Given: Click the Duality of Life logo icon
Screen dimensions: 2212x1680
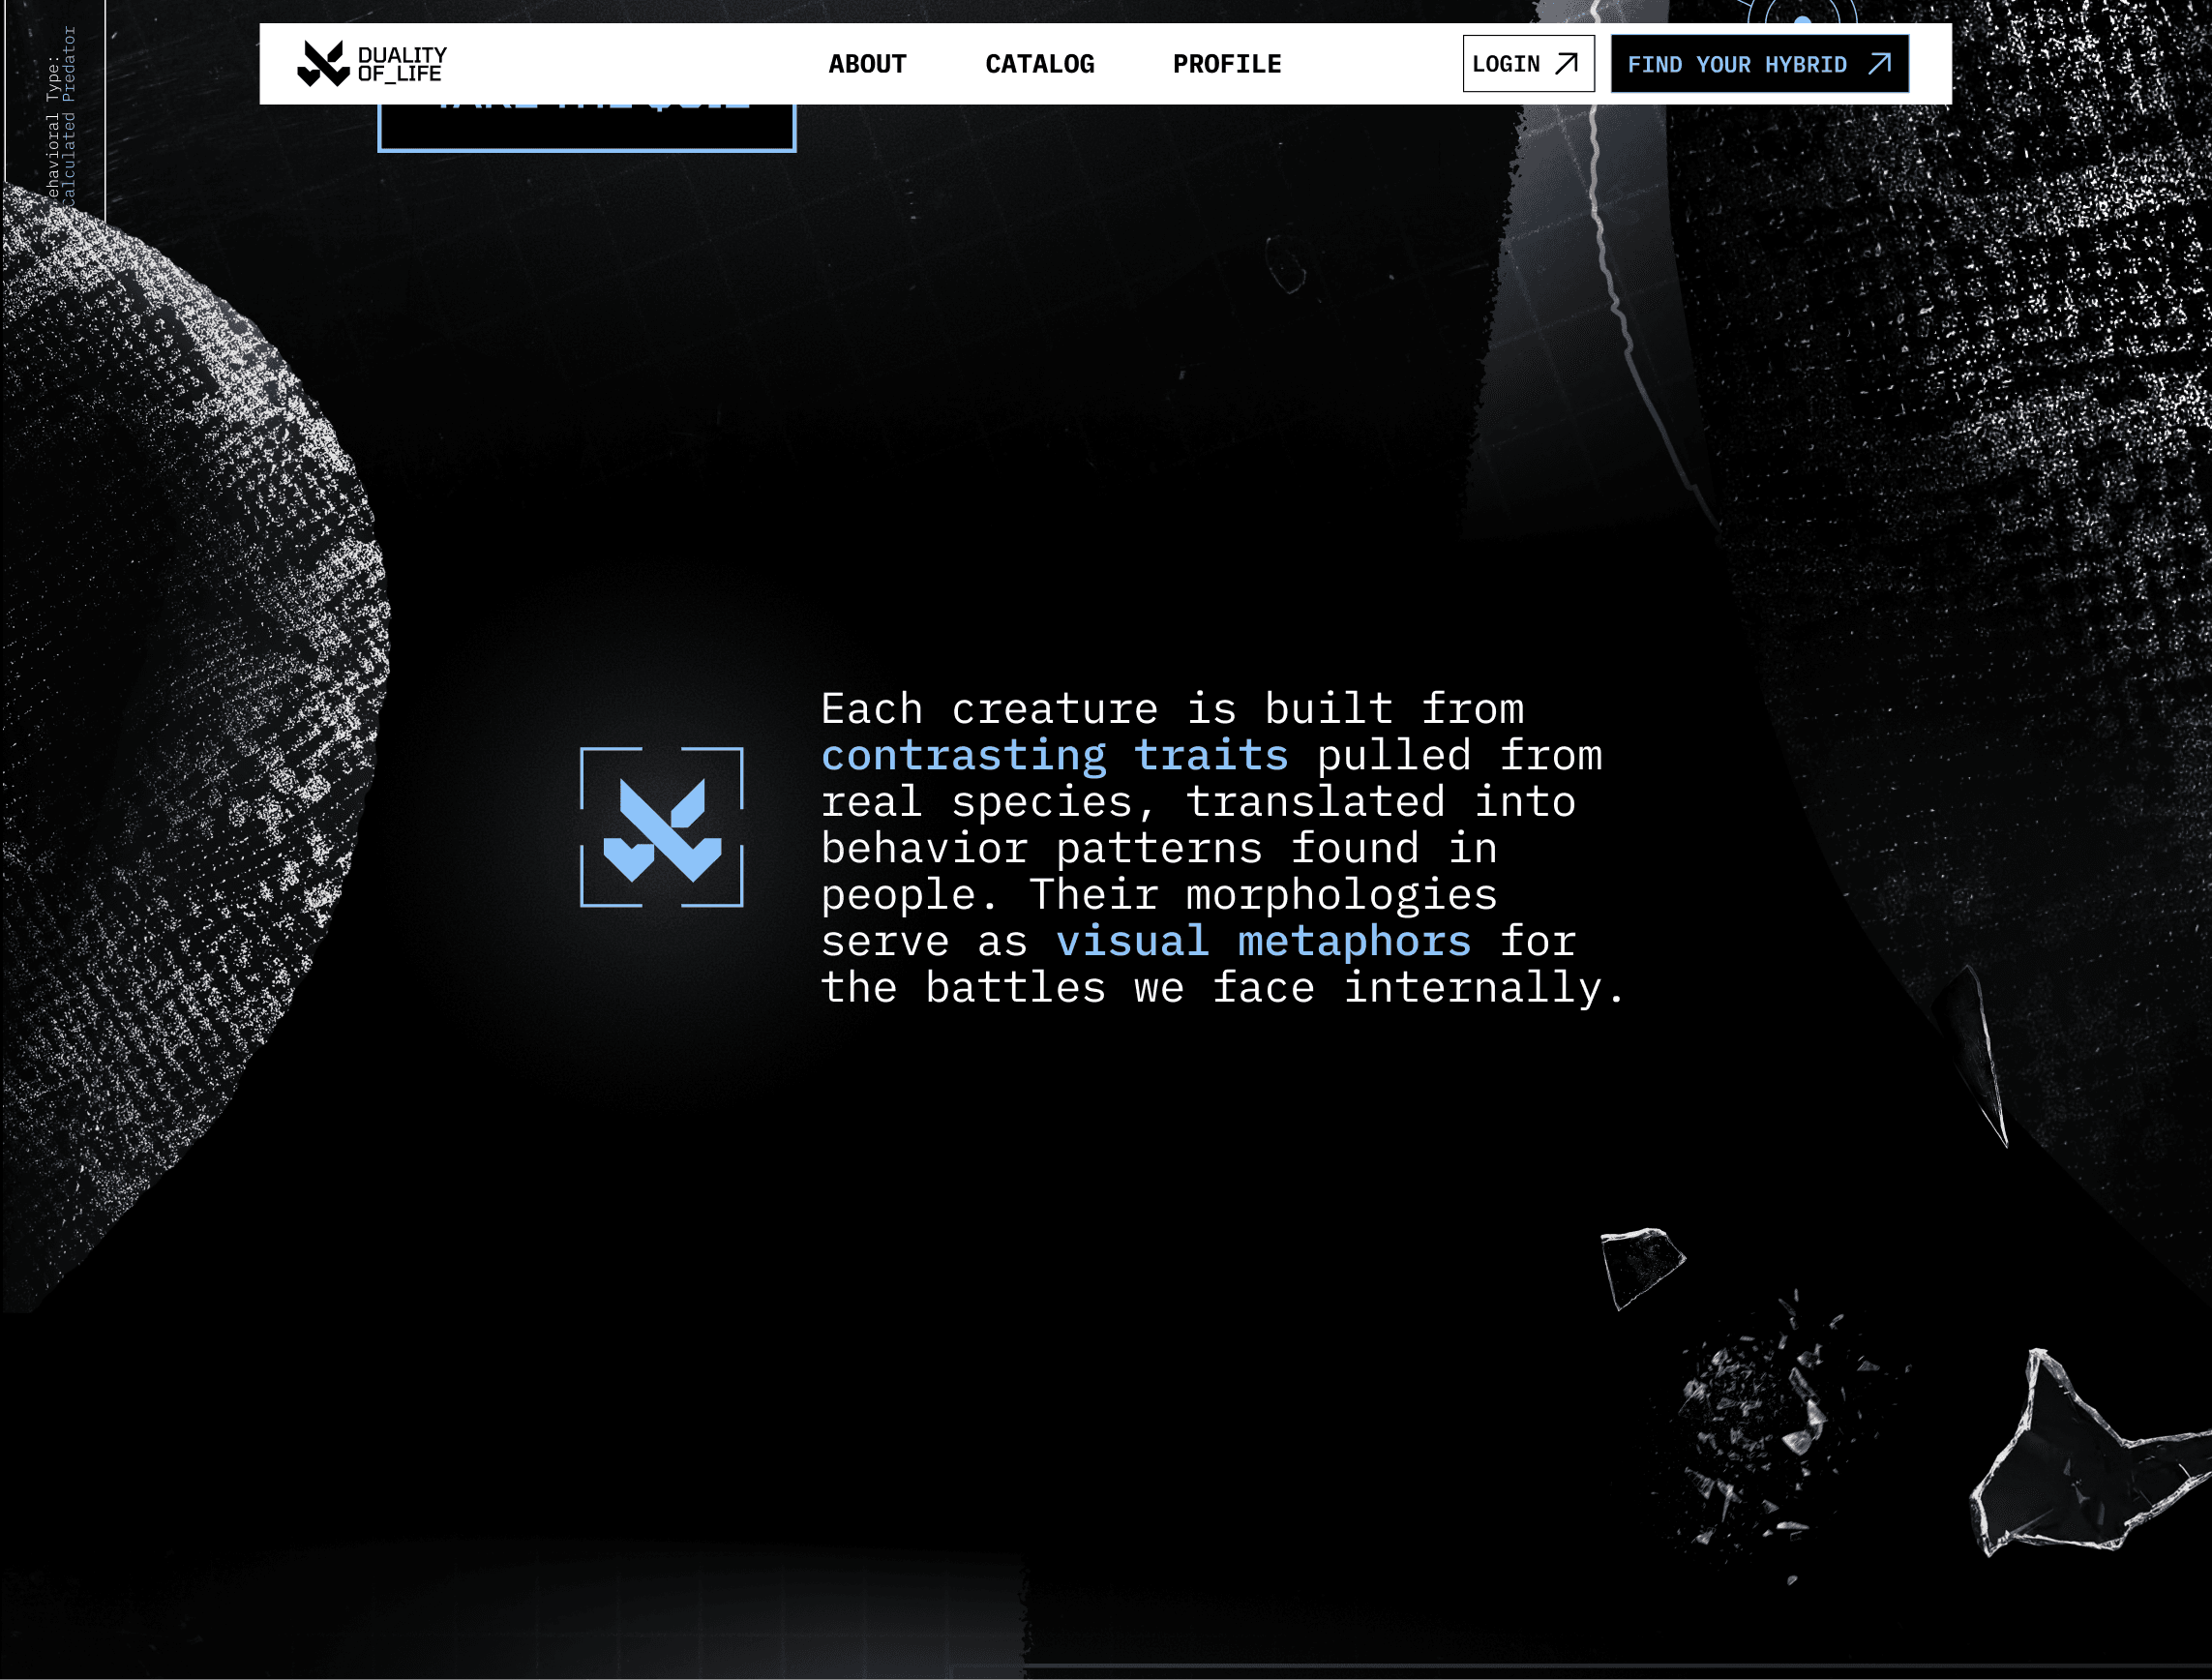Looking at the screenshot, I should point(323,63).
